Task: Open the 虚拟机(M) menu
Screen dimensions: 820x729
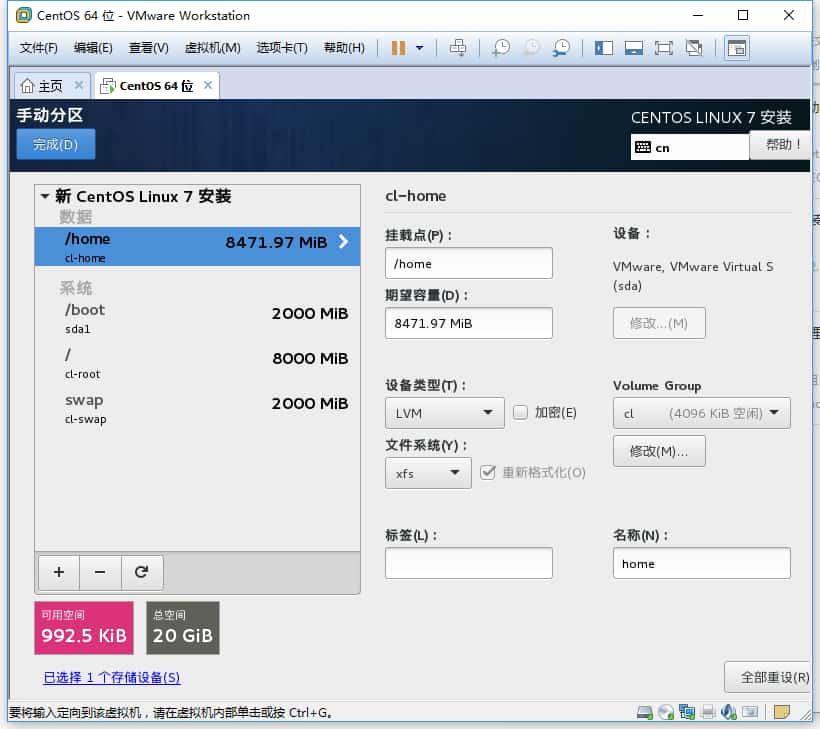Action: tap(212, 48)
